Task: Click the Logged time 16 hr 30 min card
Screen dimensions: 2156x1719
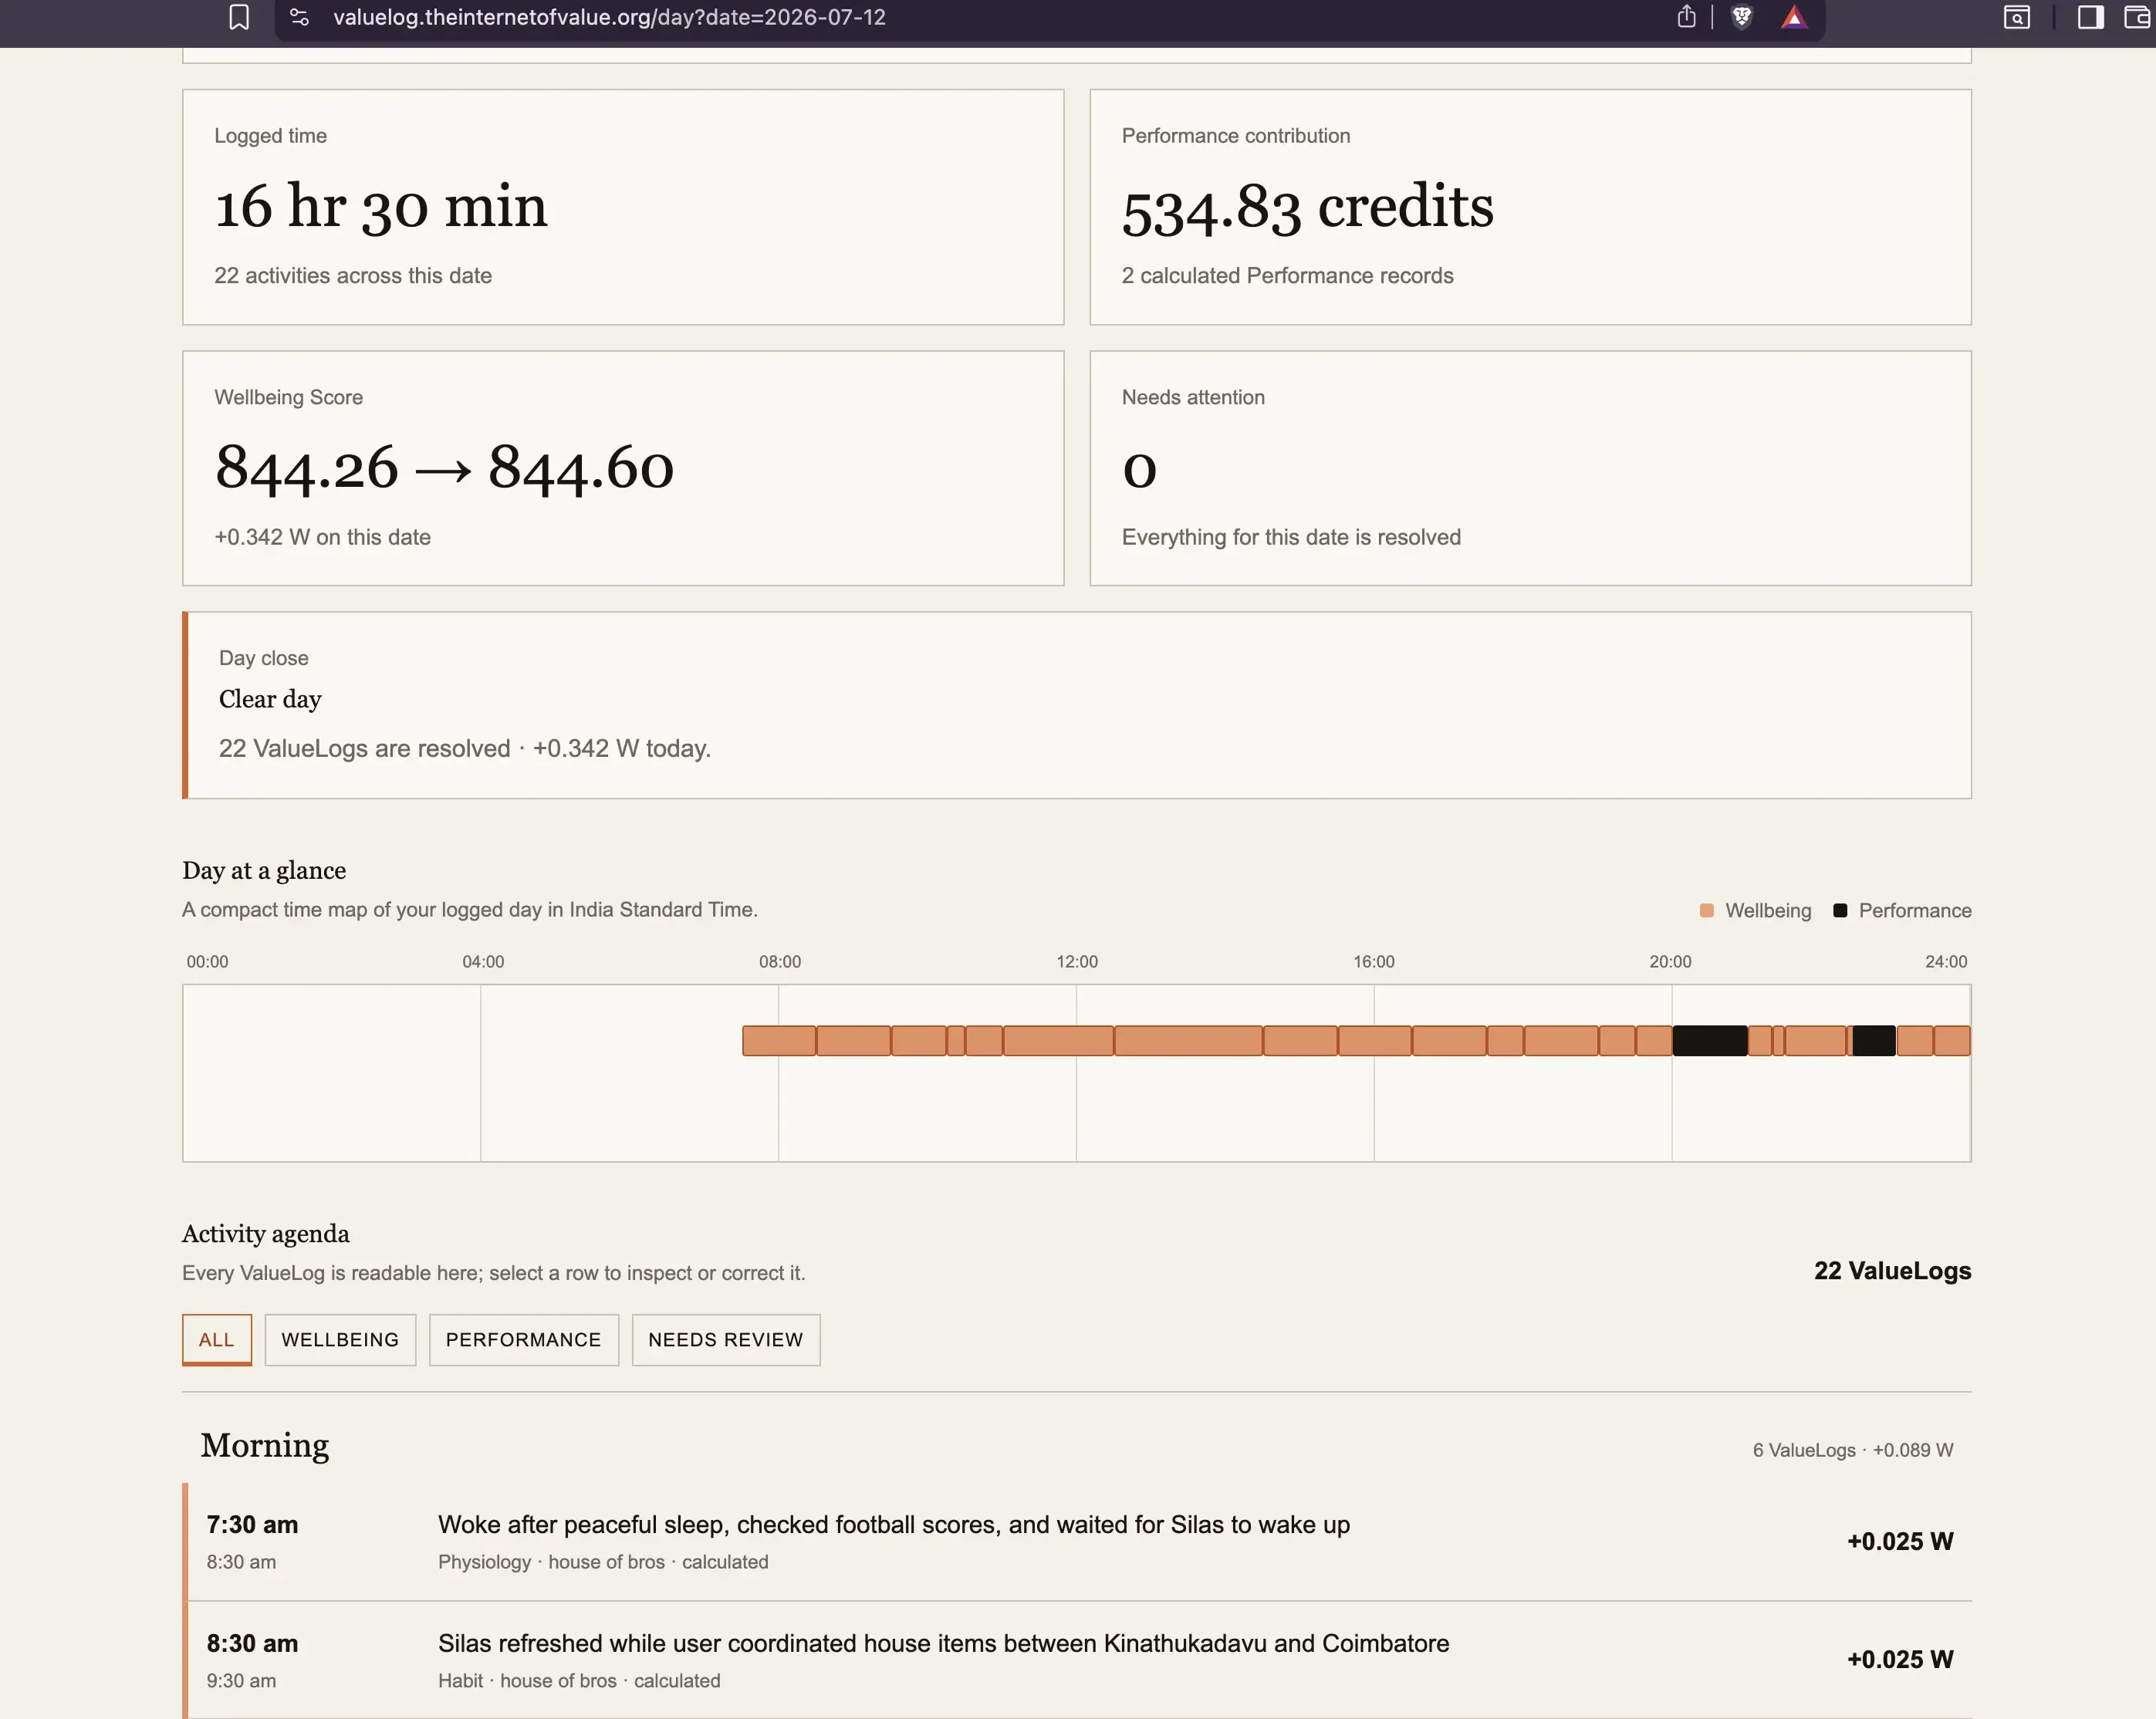Action: pyautogui.click(x=623, y=207)
